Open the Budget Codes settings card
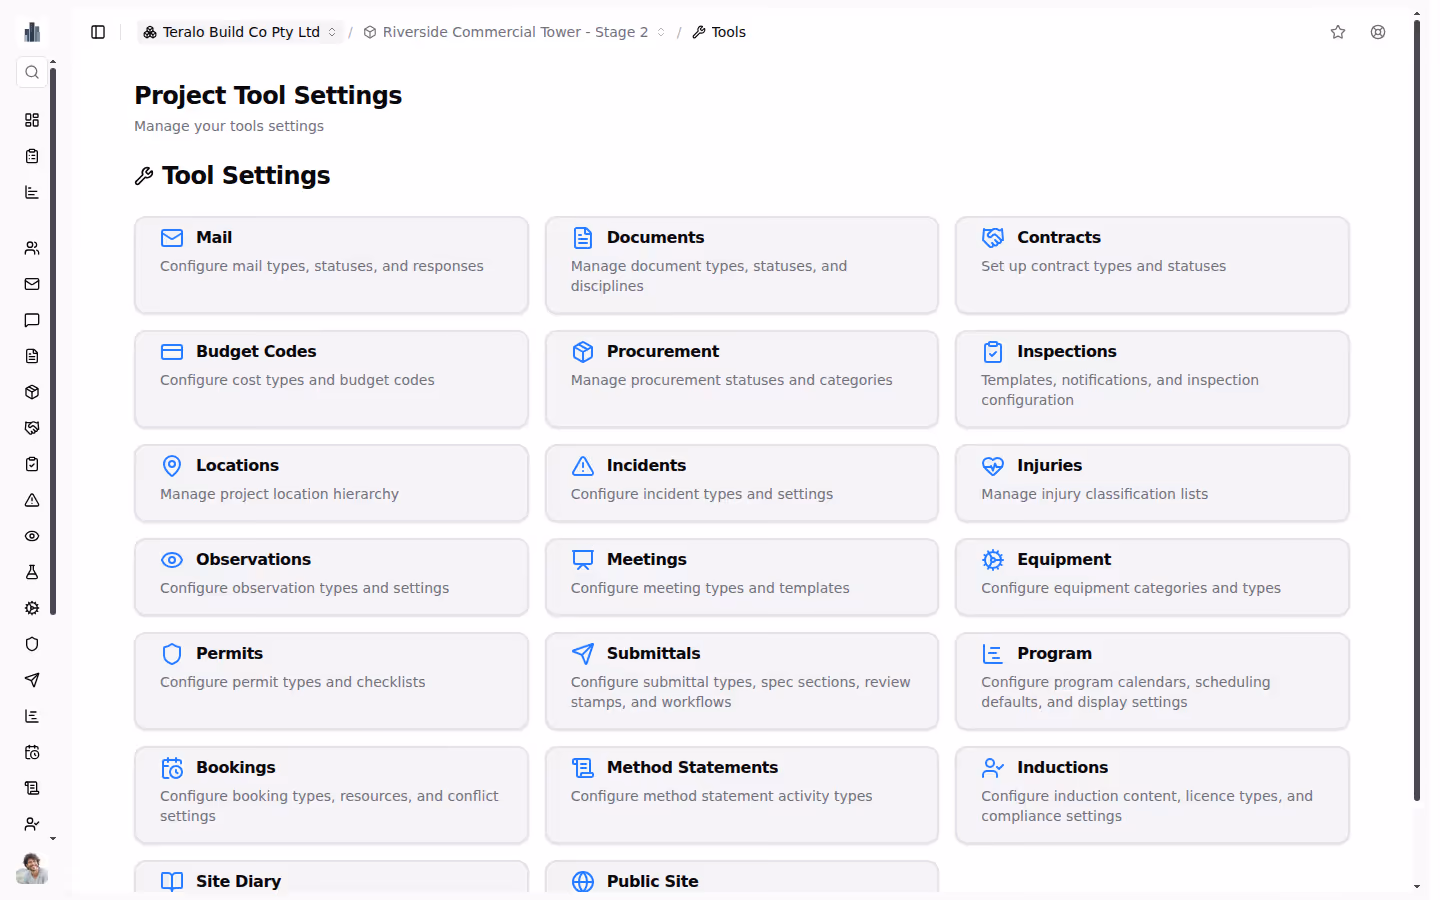The width and height of the screenshot is (1440, 900). (331, 379)
